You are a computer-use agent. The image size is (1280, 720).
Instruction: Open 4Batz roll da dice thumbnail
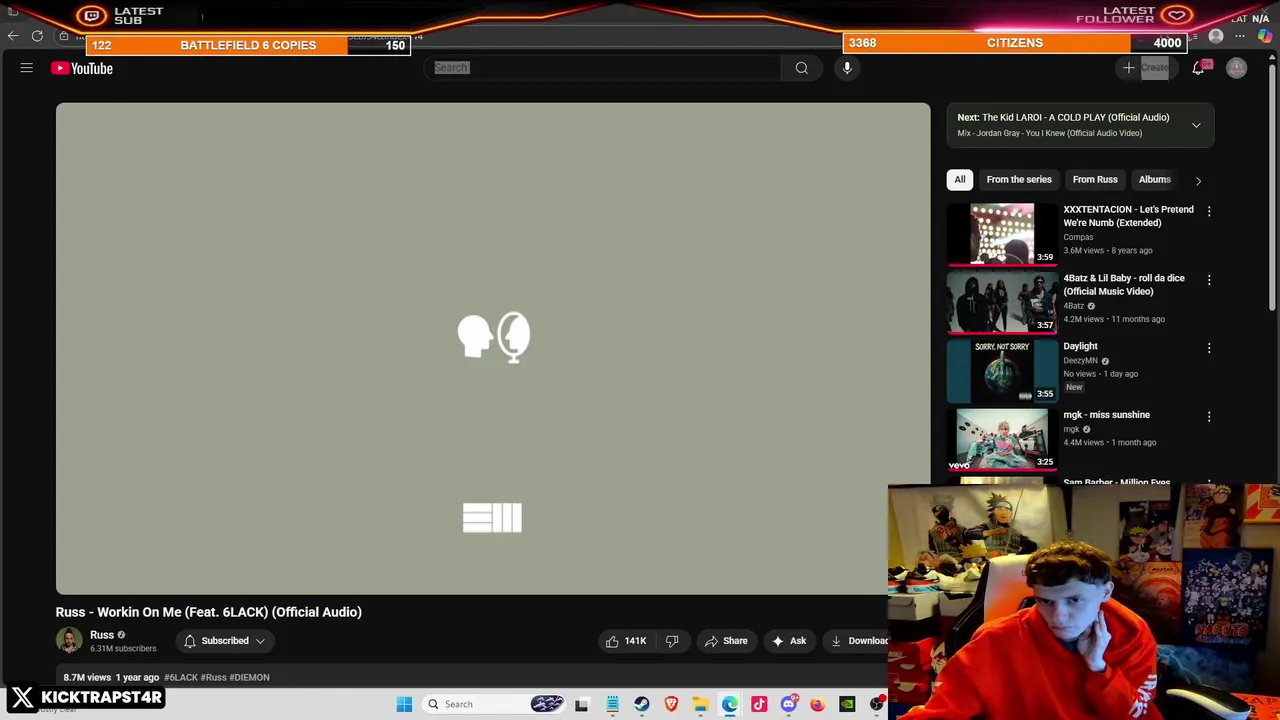point(1001,303)
